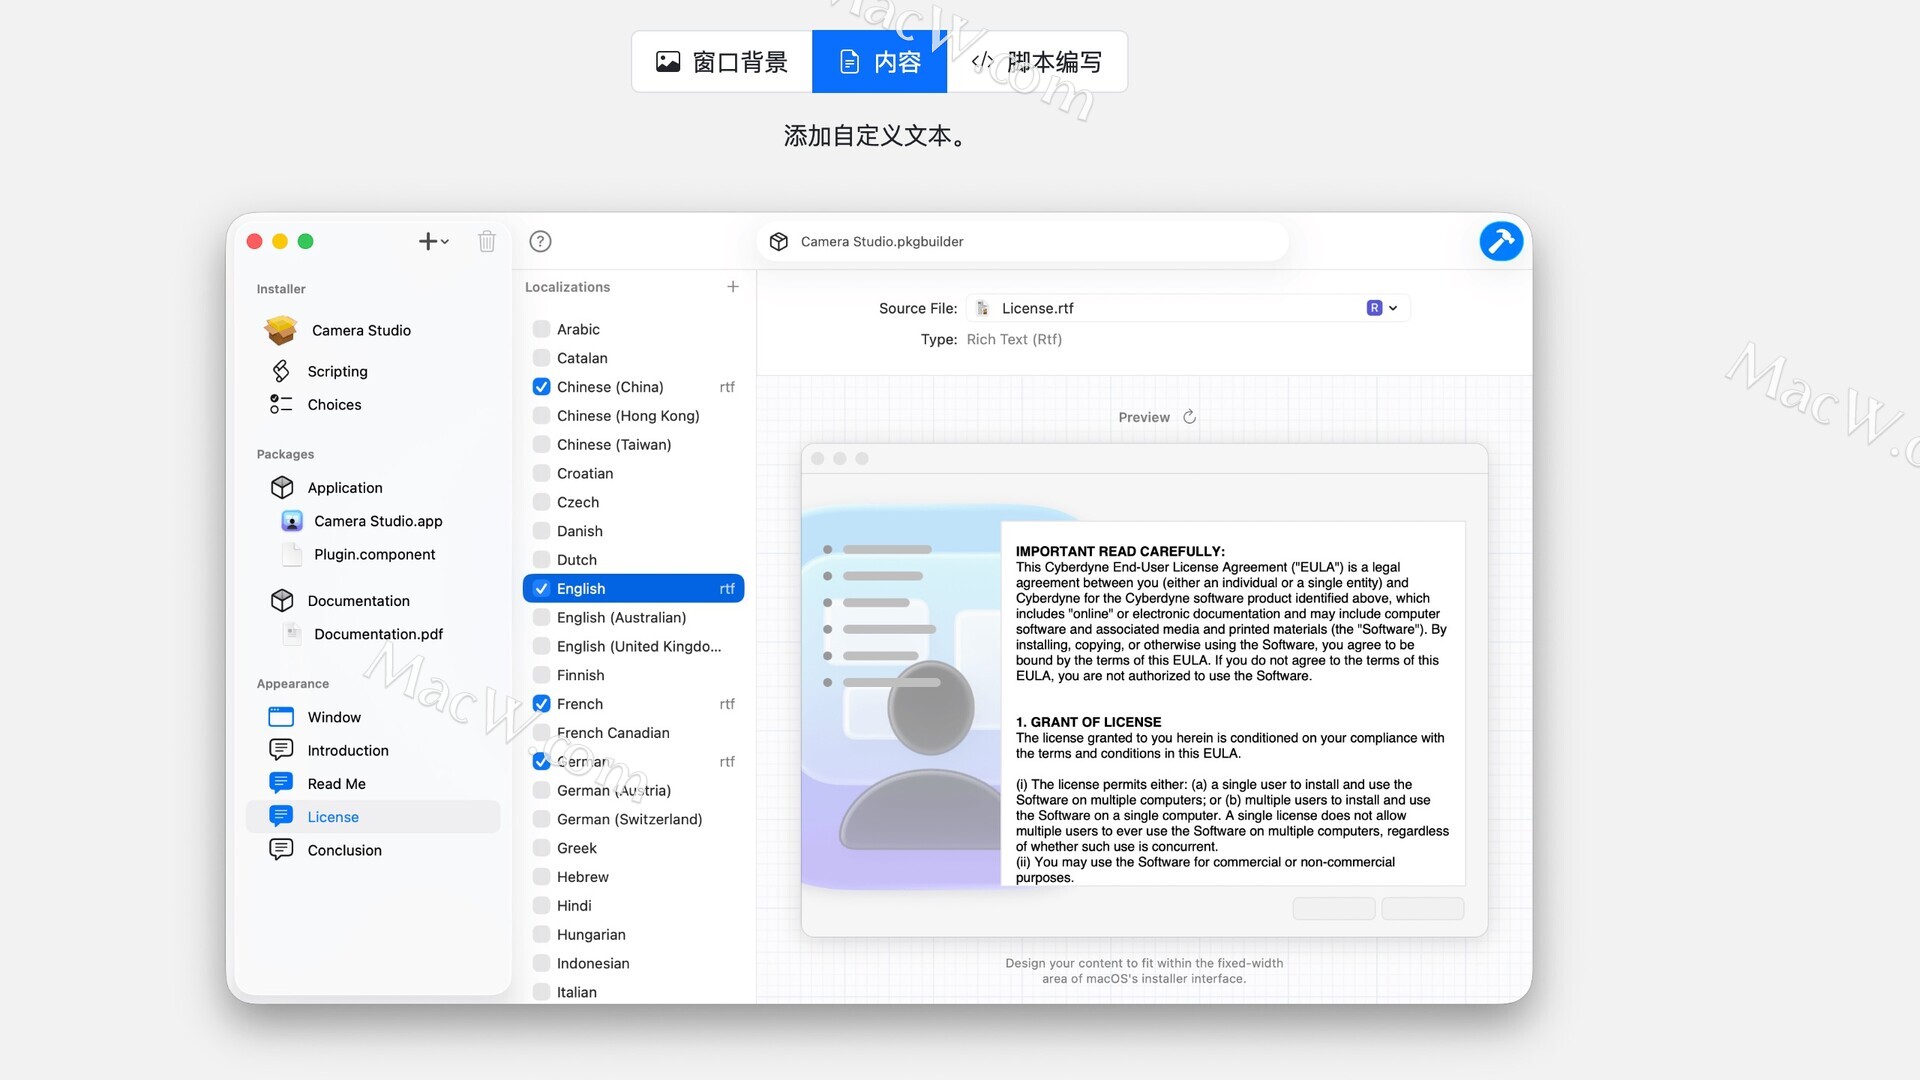The height and width of the screenshot is (1080, 1920).
Task: Select Documentation.pdf in the Packages tree
Action: [x=378, y=634]
